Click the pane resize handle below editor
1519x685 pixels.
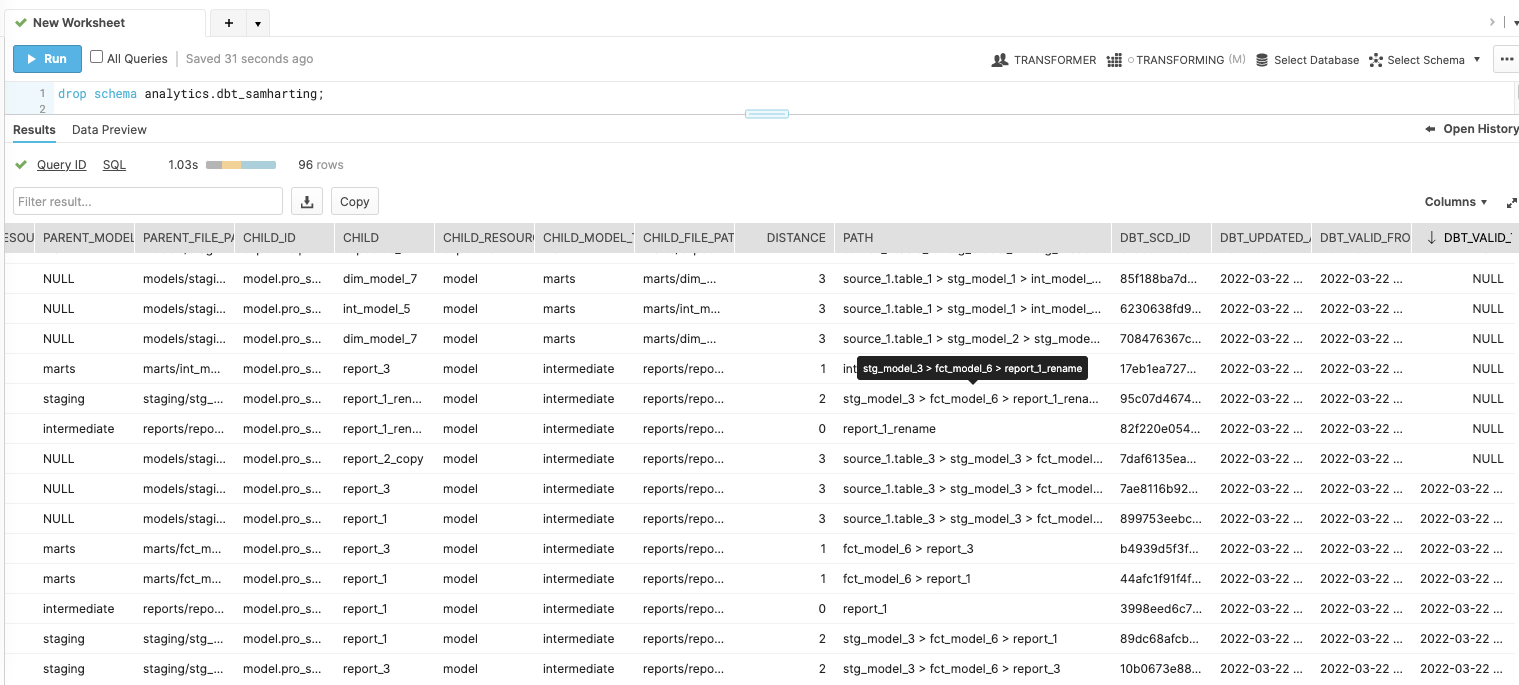pyautogui.click(x=767, y=114)
